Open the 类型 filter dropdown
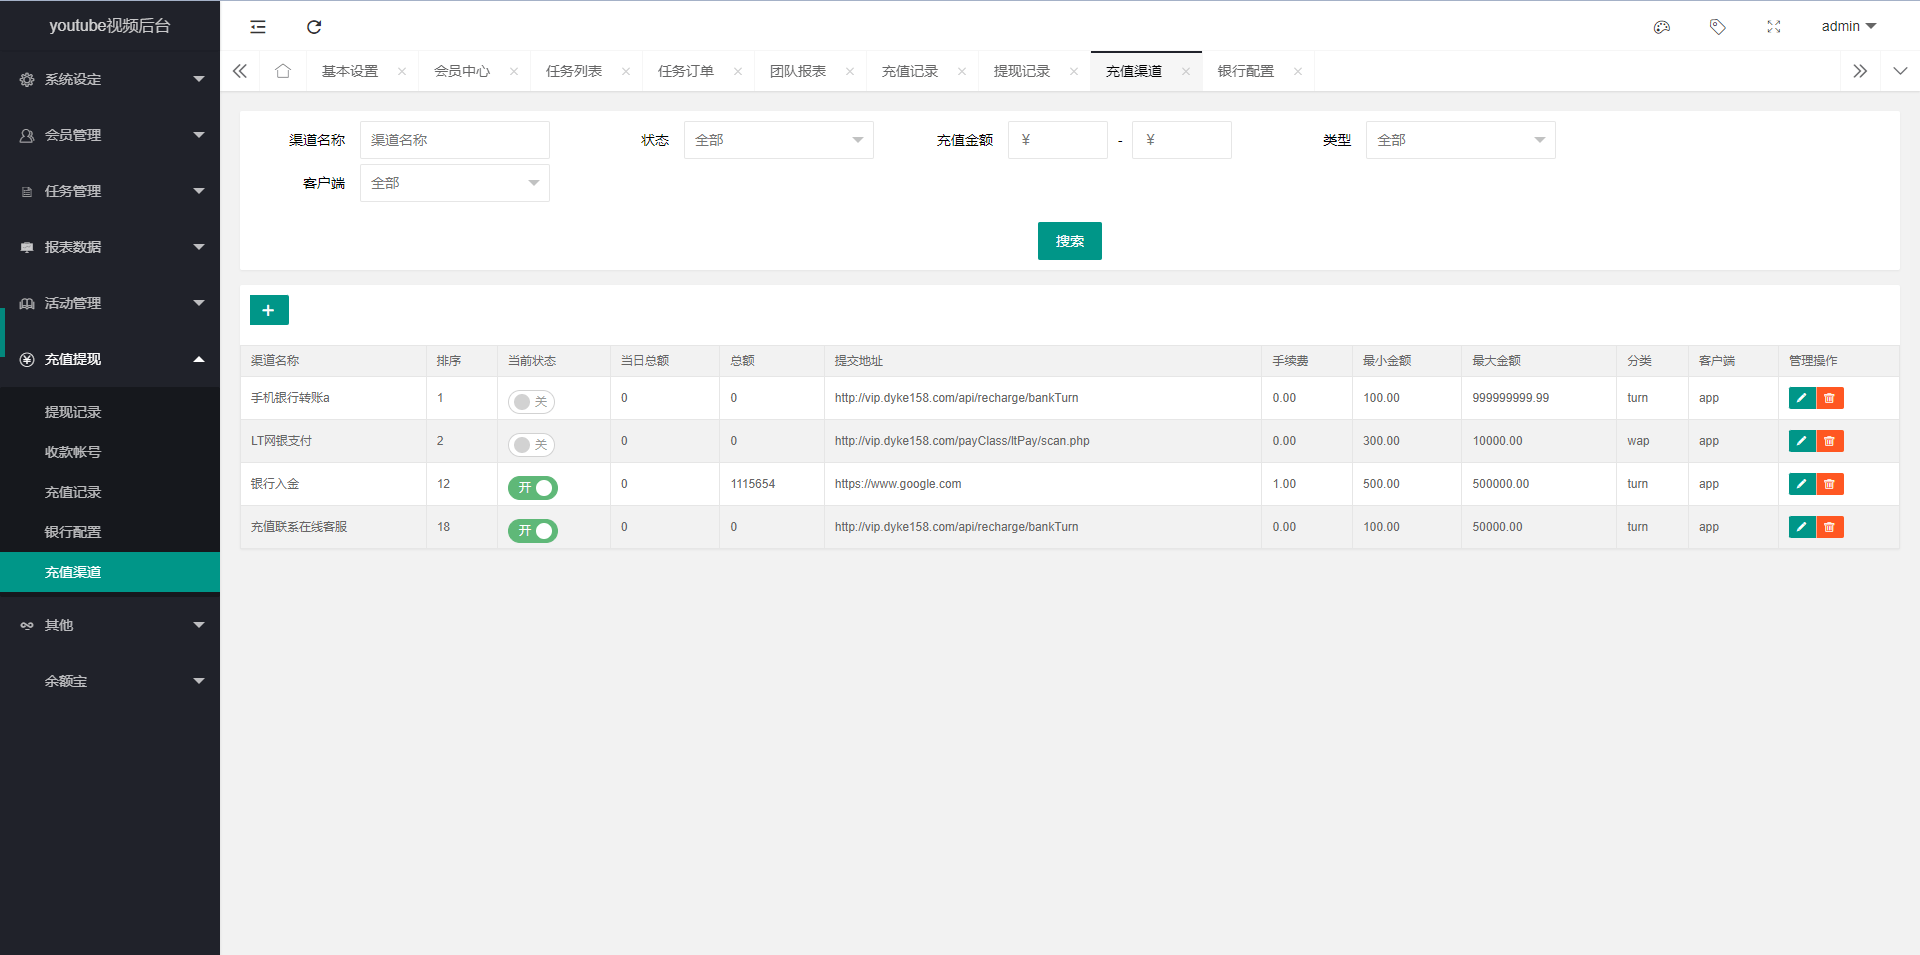The image size is (1920, 955). point(1459,140)
